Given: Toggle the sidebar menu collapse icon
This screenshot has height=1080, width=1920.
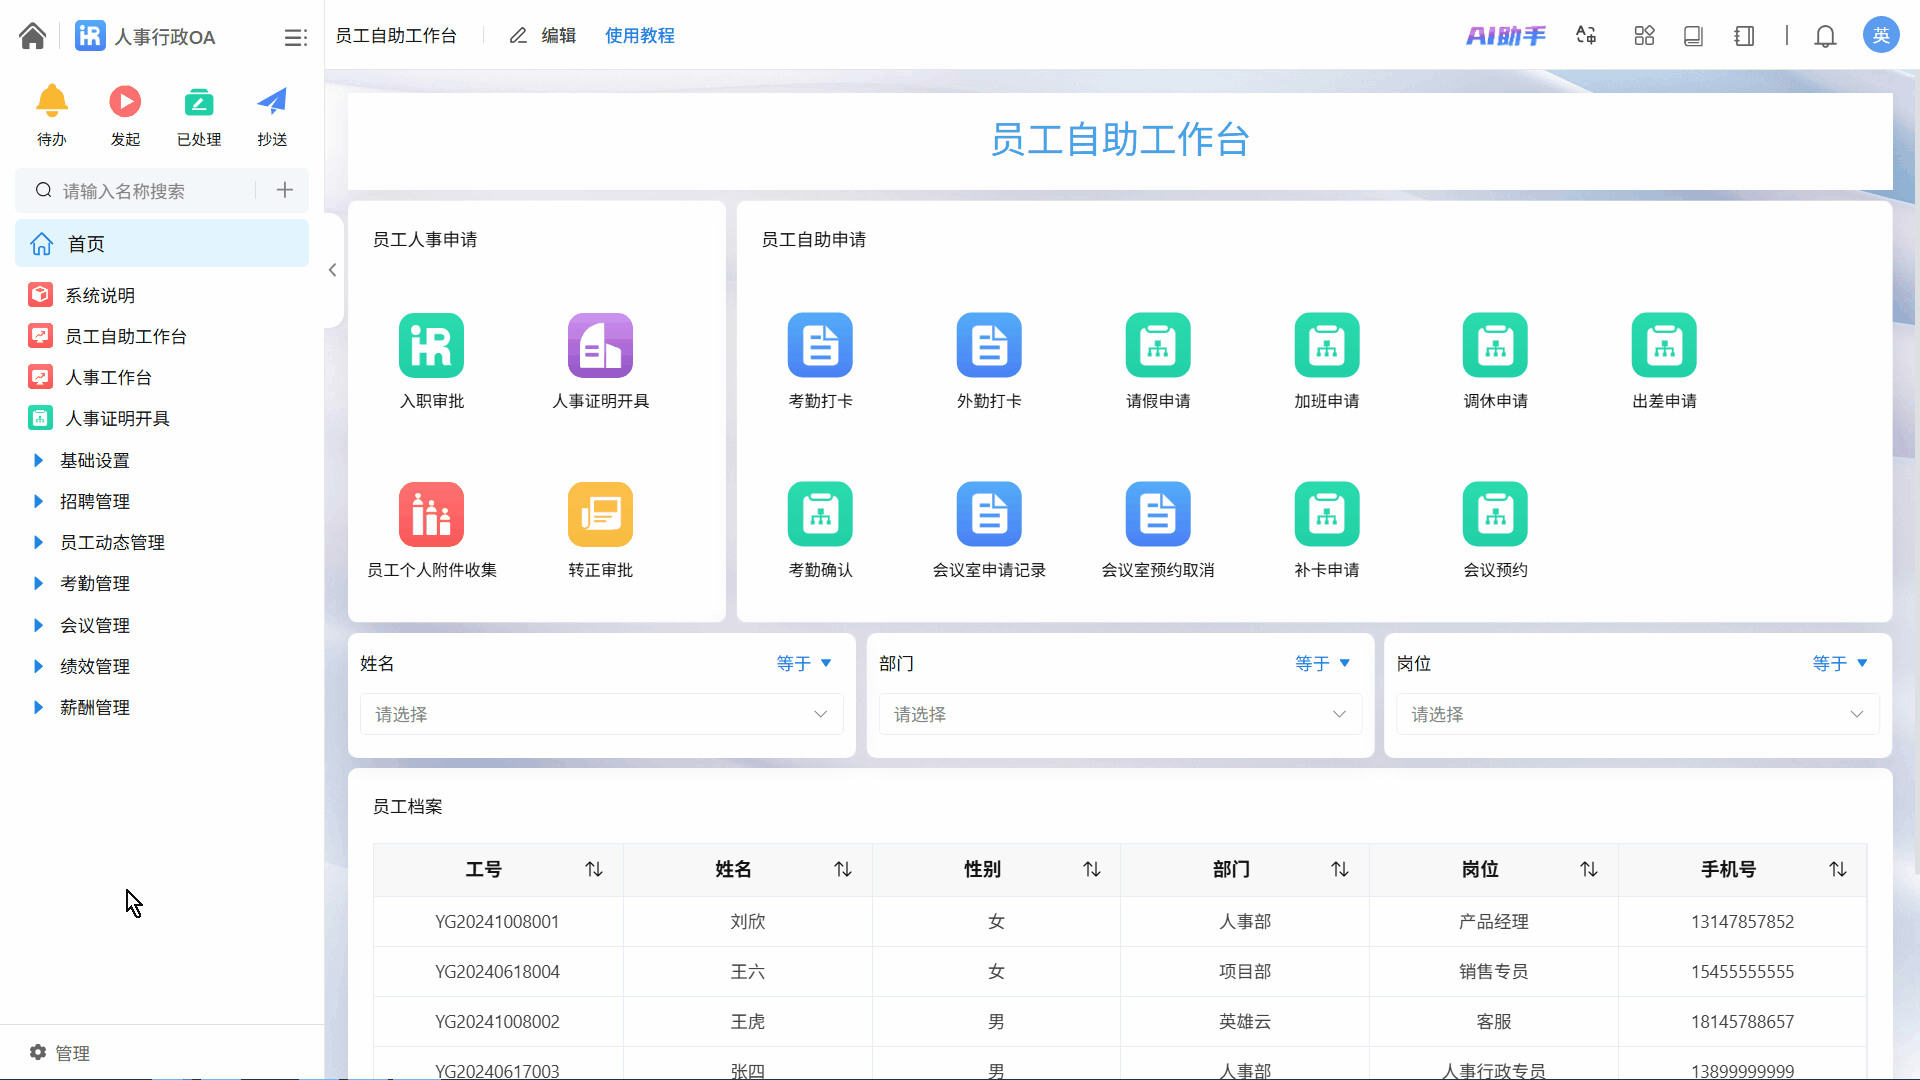Looking at the screenshot, I should point(295,37).
